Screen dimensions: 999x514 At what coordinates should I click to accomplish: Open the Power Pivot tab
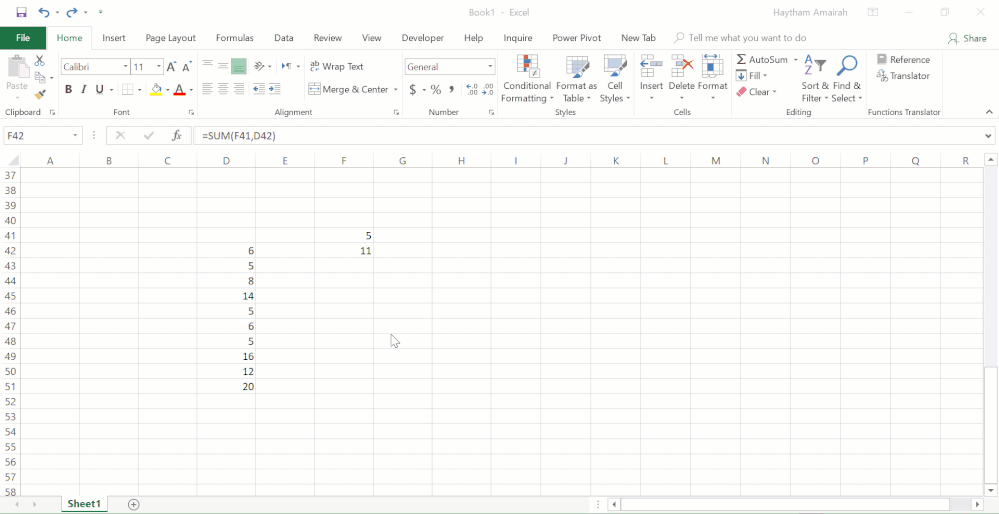pos(577,38)
